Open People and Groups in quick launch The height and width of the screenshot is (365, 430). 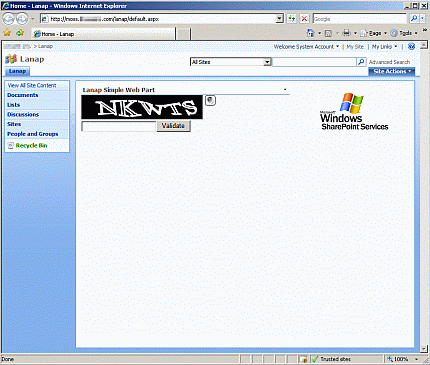pos(33,134)
